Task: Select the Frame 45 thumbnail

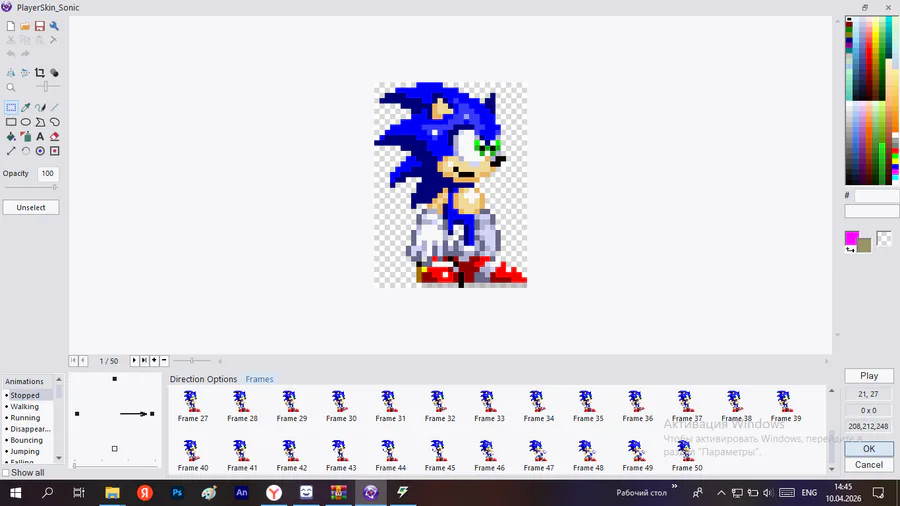Action: [x=440, y=456]
